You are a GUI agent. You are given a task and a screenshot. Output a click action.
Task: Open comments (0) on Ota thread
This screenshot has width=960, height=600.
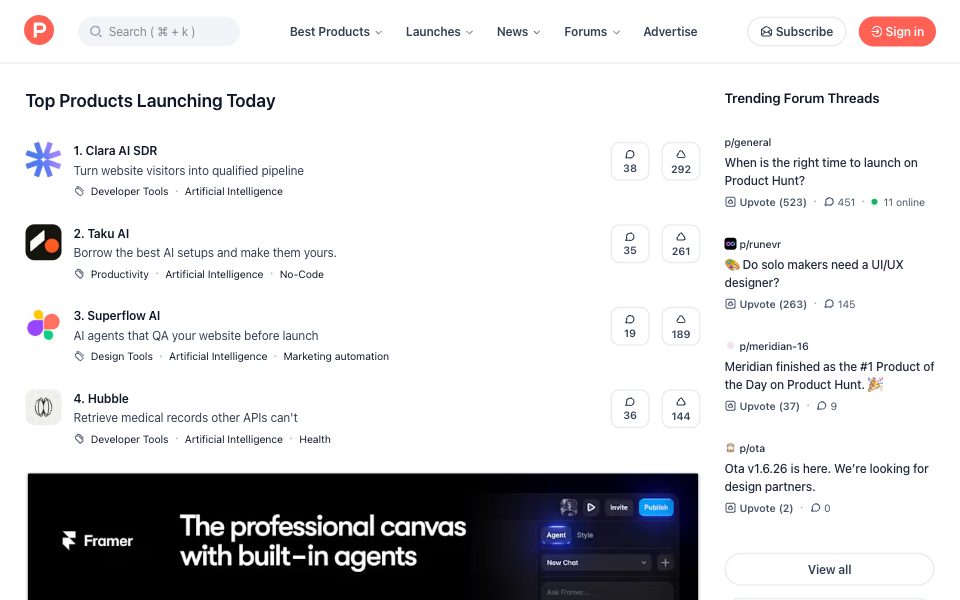[x=820, y=508]
